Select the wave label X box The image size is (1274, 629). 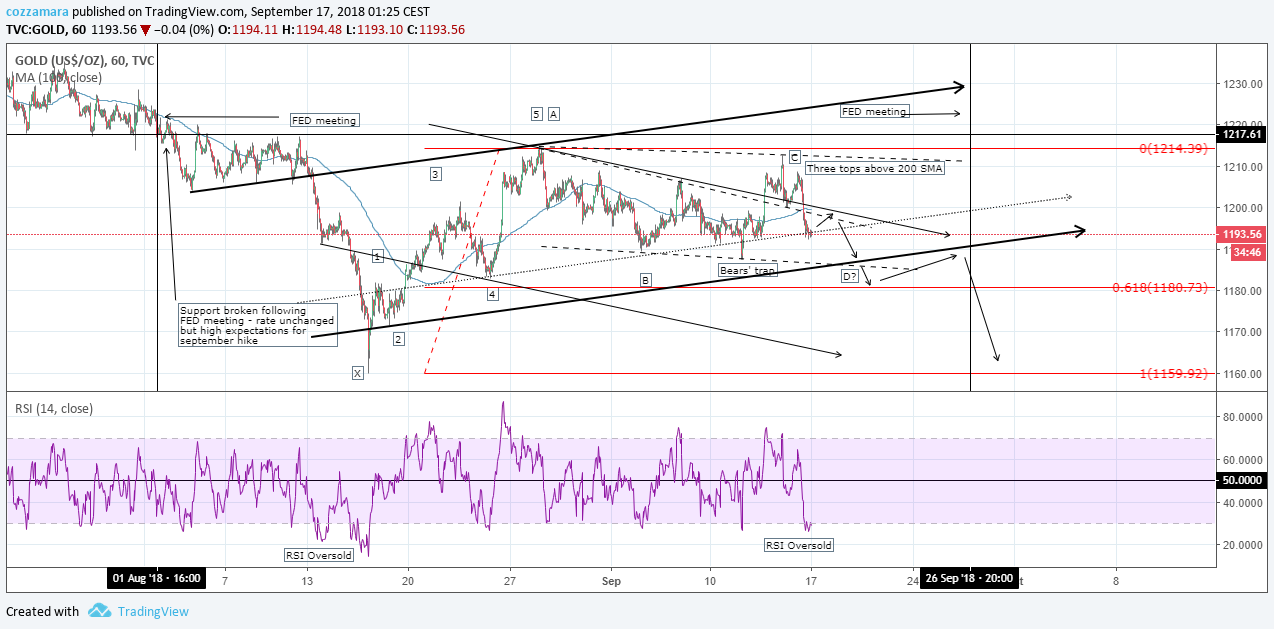(357, 373)
